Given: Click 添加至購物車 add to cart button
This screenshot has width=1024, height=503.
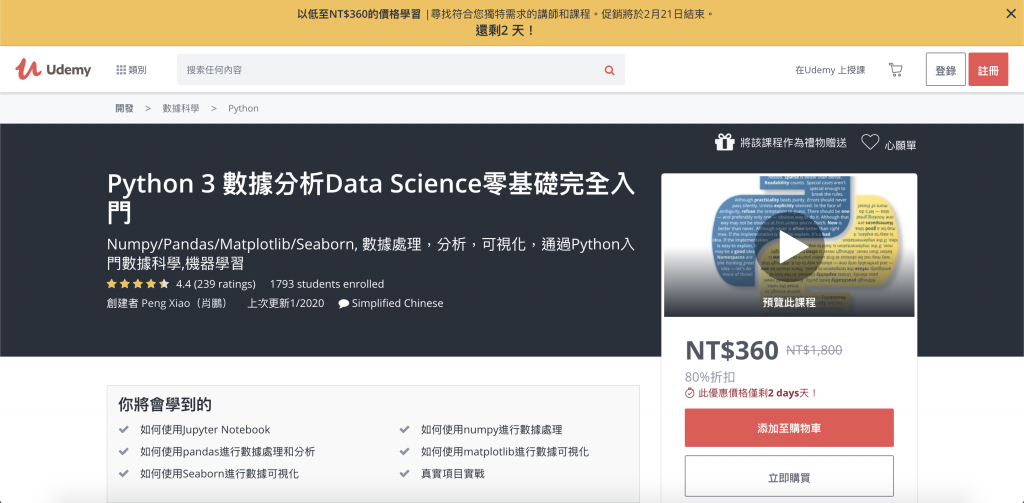Looking at the screenshot, I should [789, 428].
